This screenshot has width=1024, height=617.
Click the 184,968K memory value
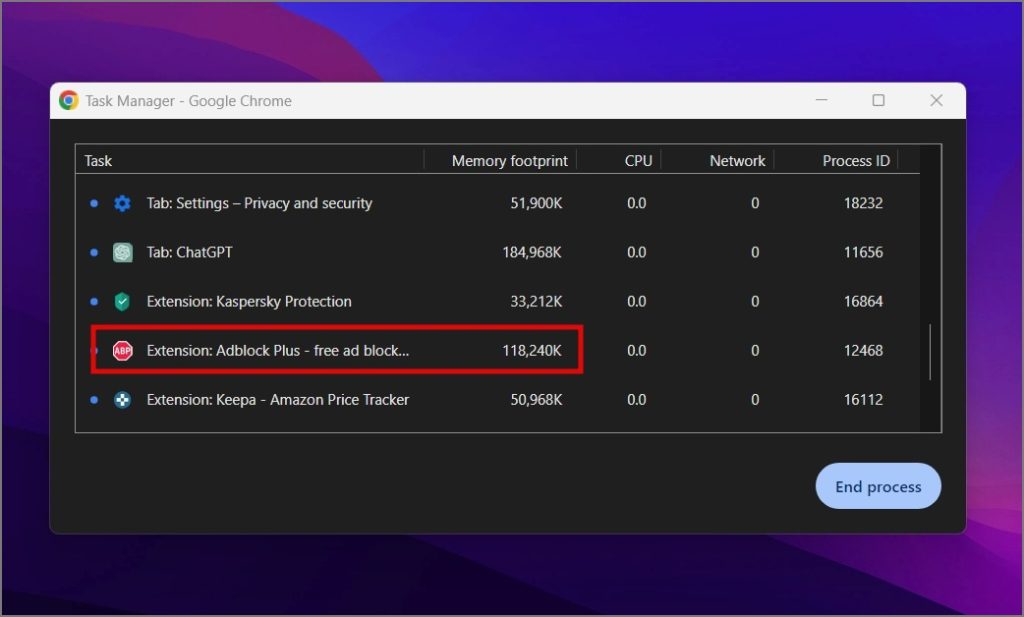point(532,252)
